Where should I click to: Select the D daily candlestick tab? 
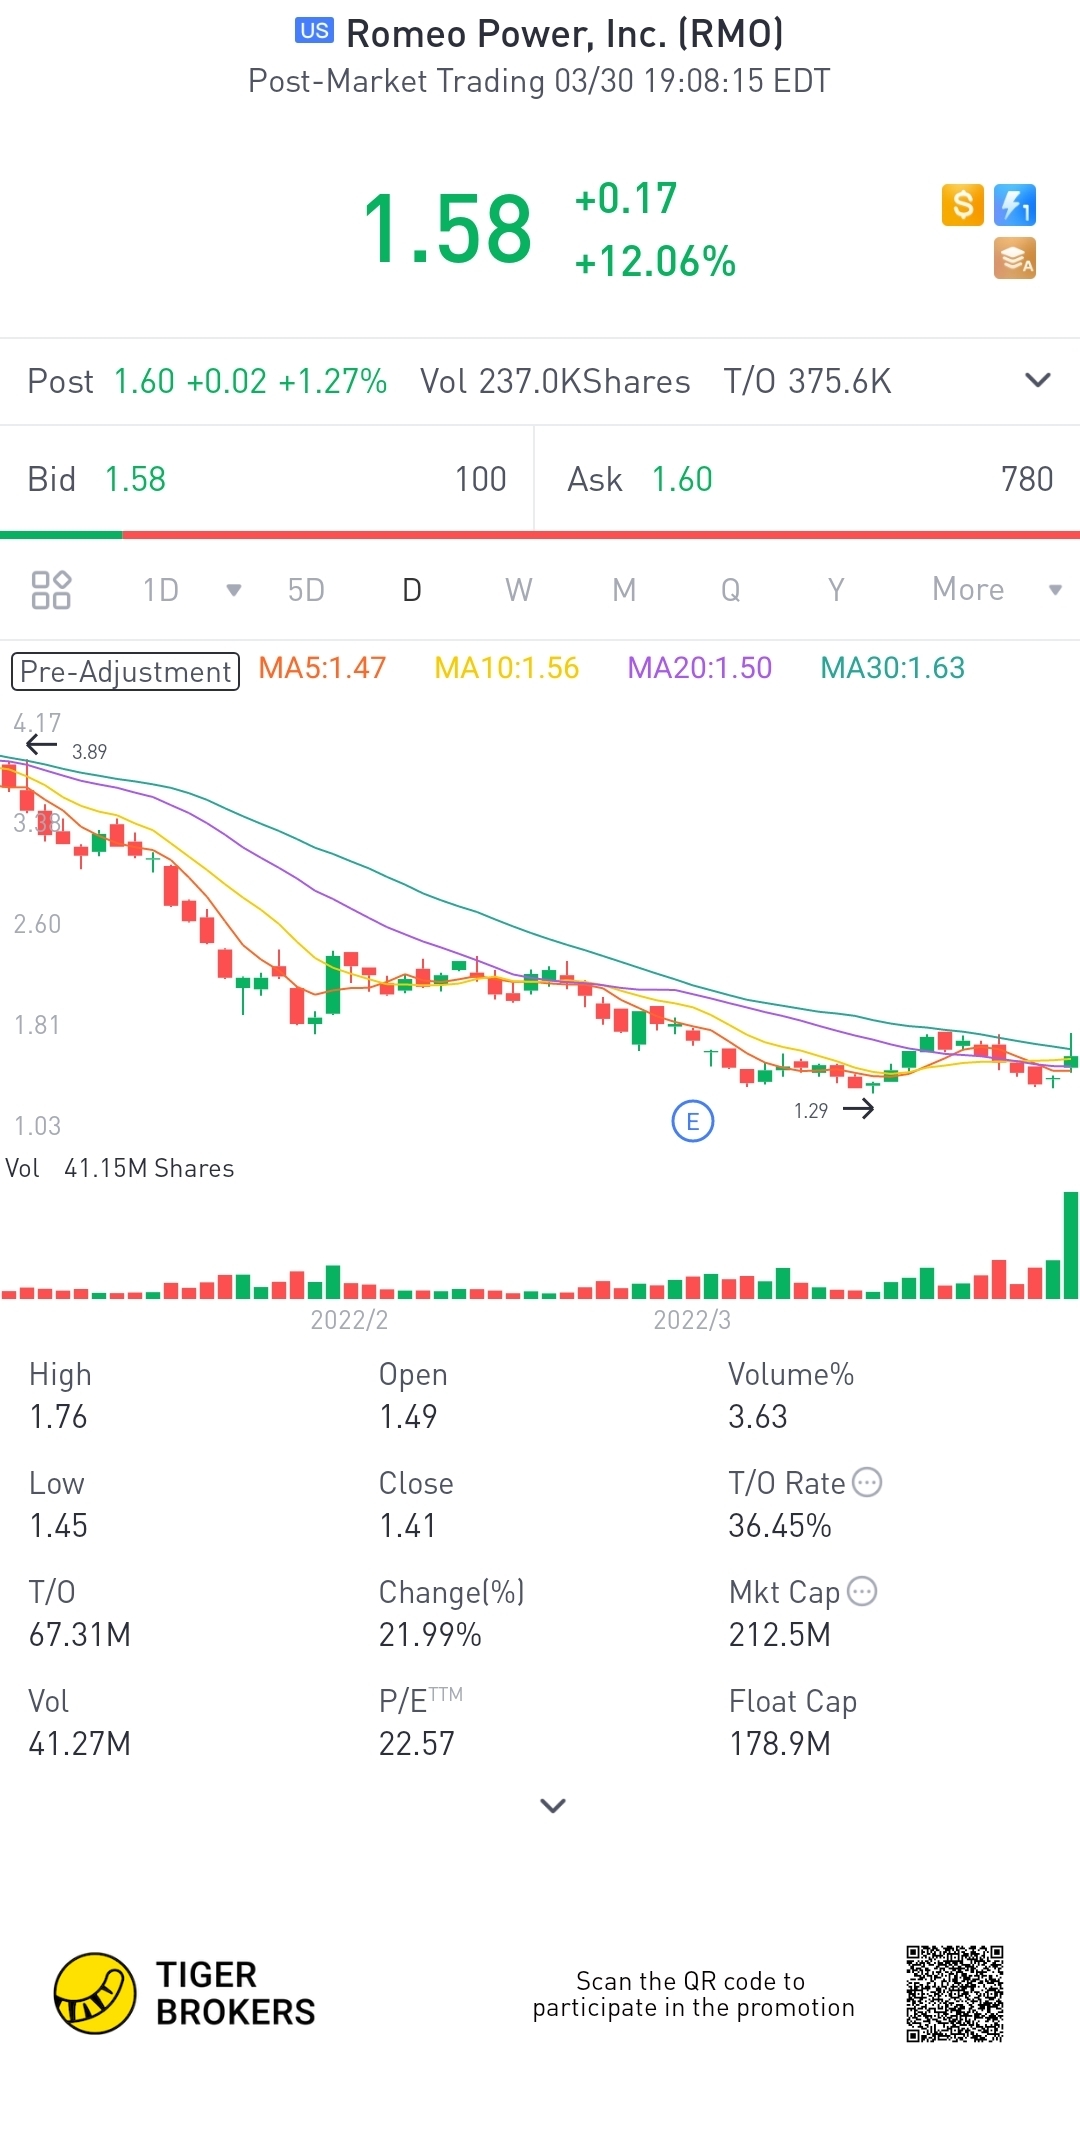412,590
